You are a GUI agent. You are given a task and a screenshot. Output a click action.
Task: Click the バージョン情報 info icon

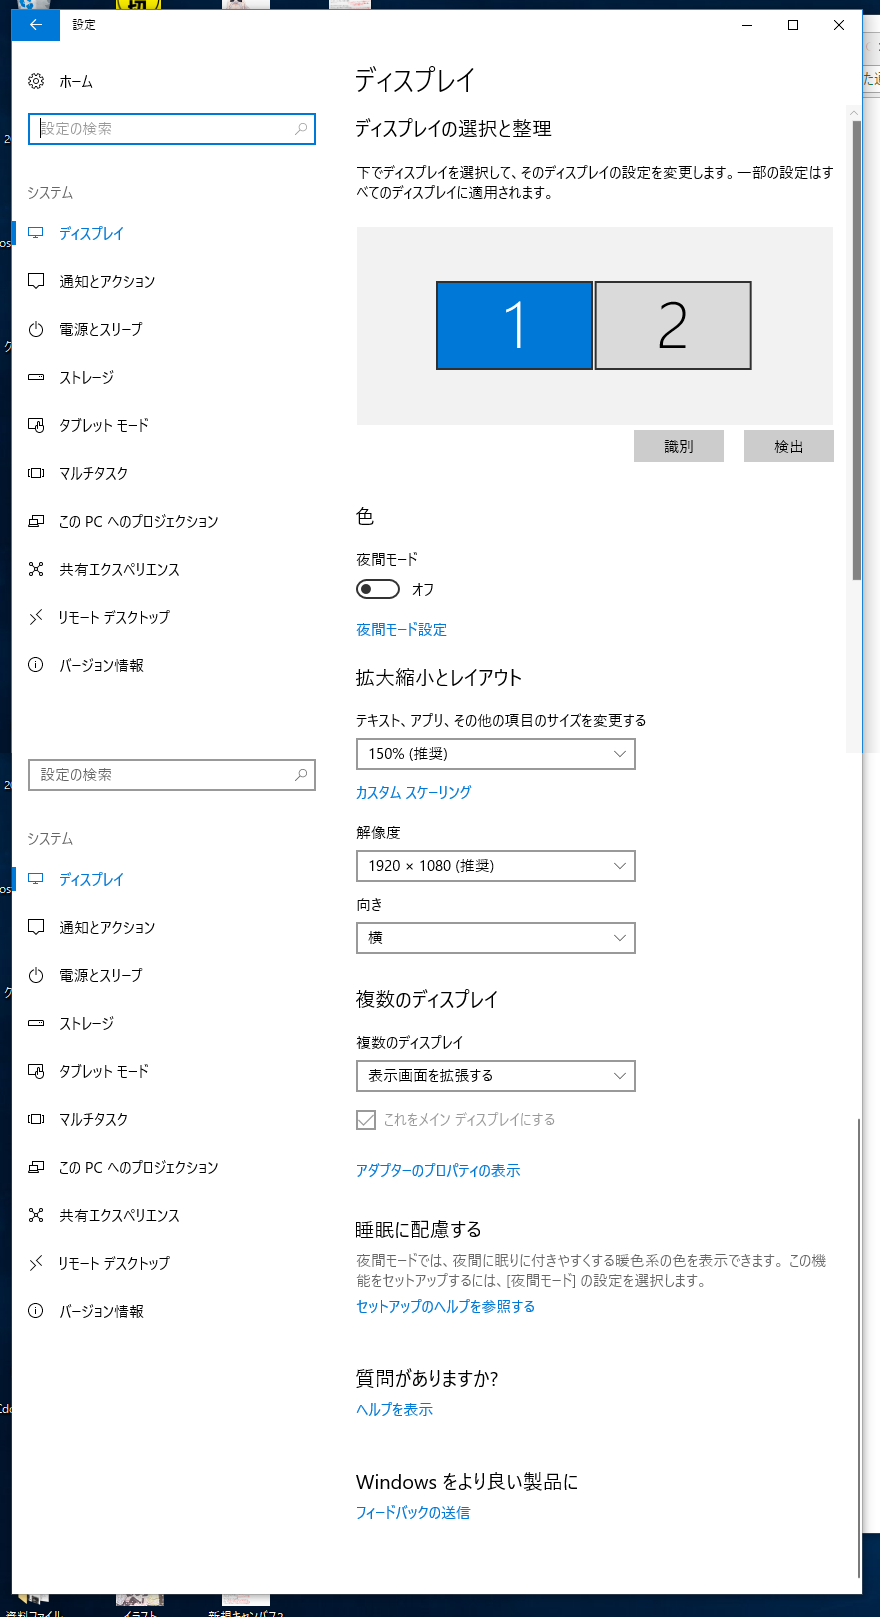[x=36, y=665]
